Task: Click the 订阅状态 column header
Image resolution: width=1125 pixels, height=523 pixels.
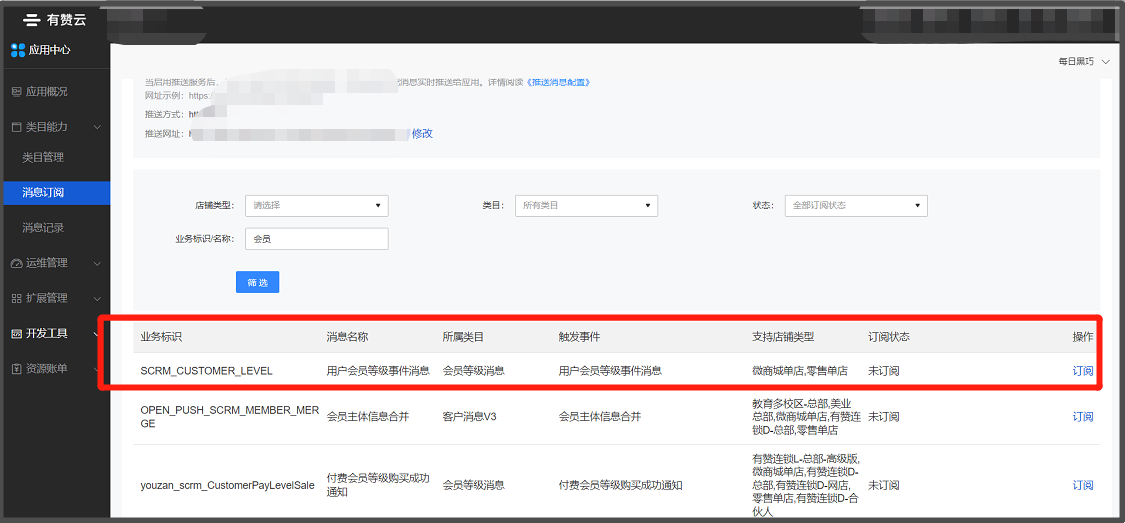Action: 889,337
